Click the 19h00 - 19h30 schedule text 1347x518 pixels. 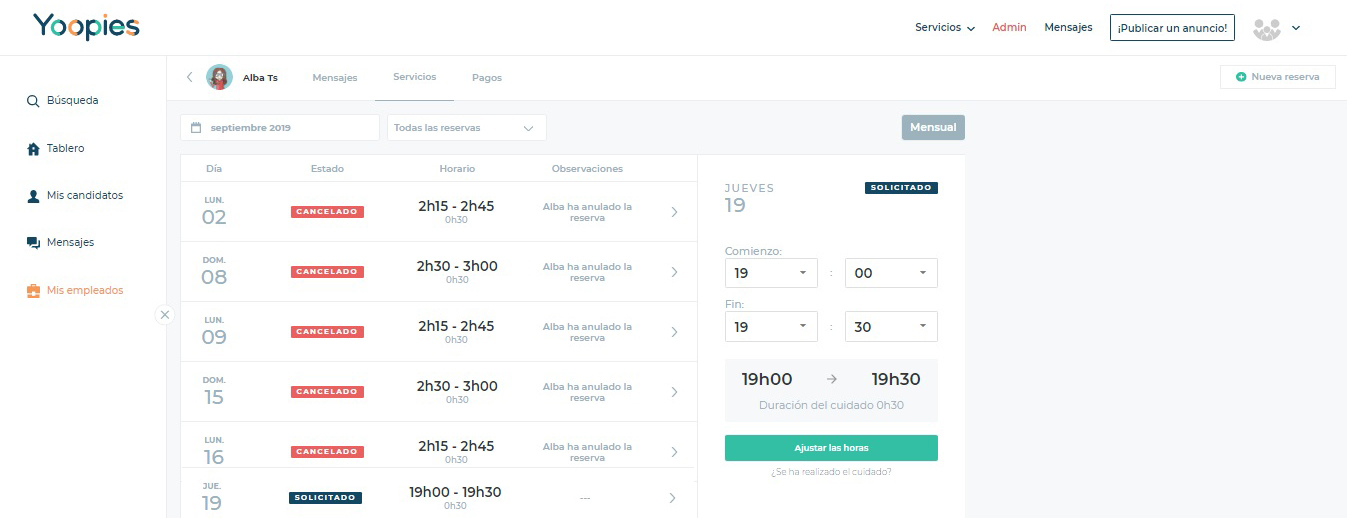[455, 492]
